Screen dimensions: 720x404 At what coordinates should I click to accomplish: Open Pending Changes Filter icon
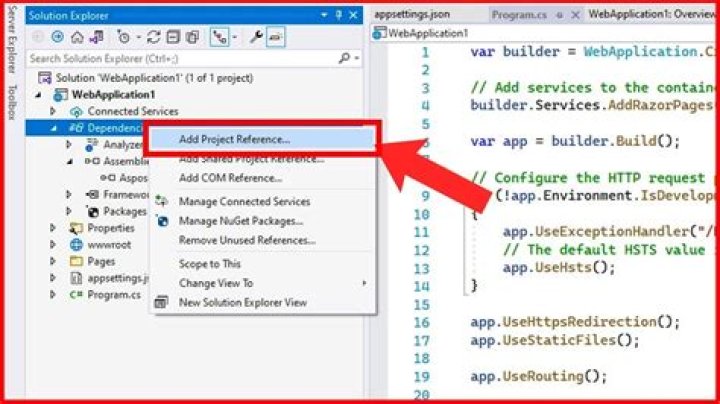[123, 37]
